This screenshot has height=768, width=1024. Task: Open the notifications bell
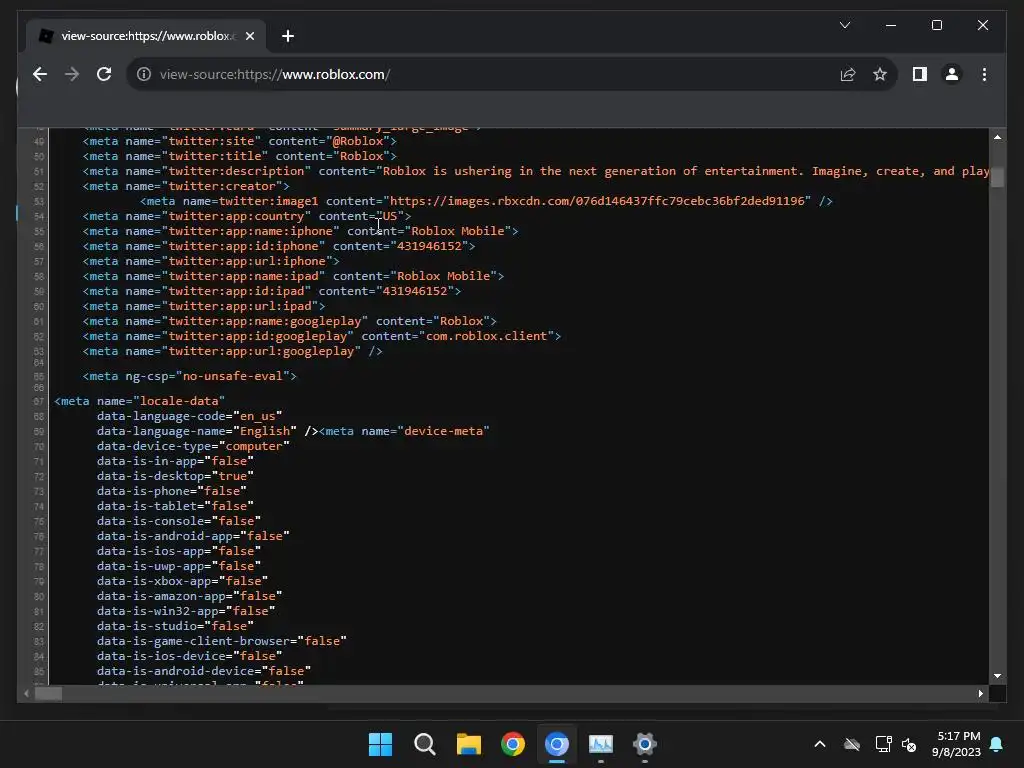point(997,744)
